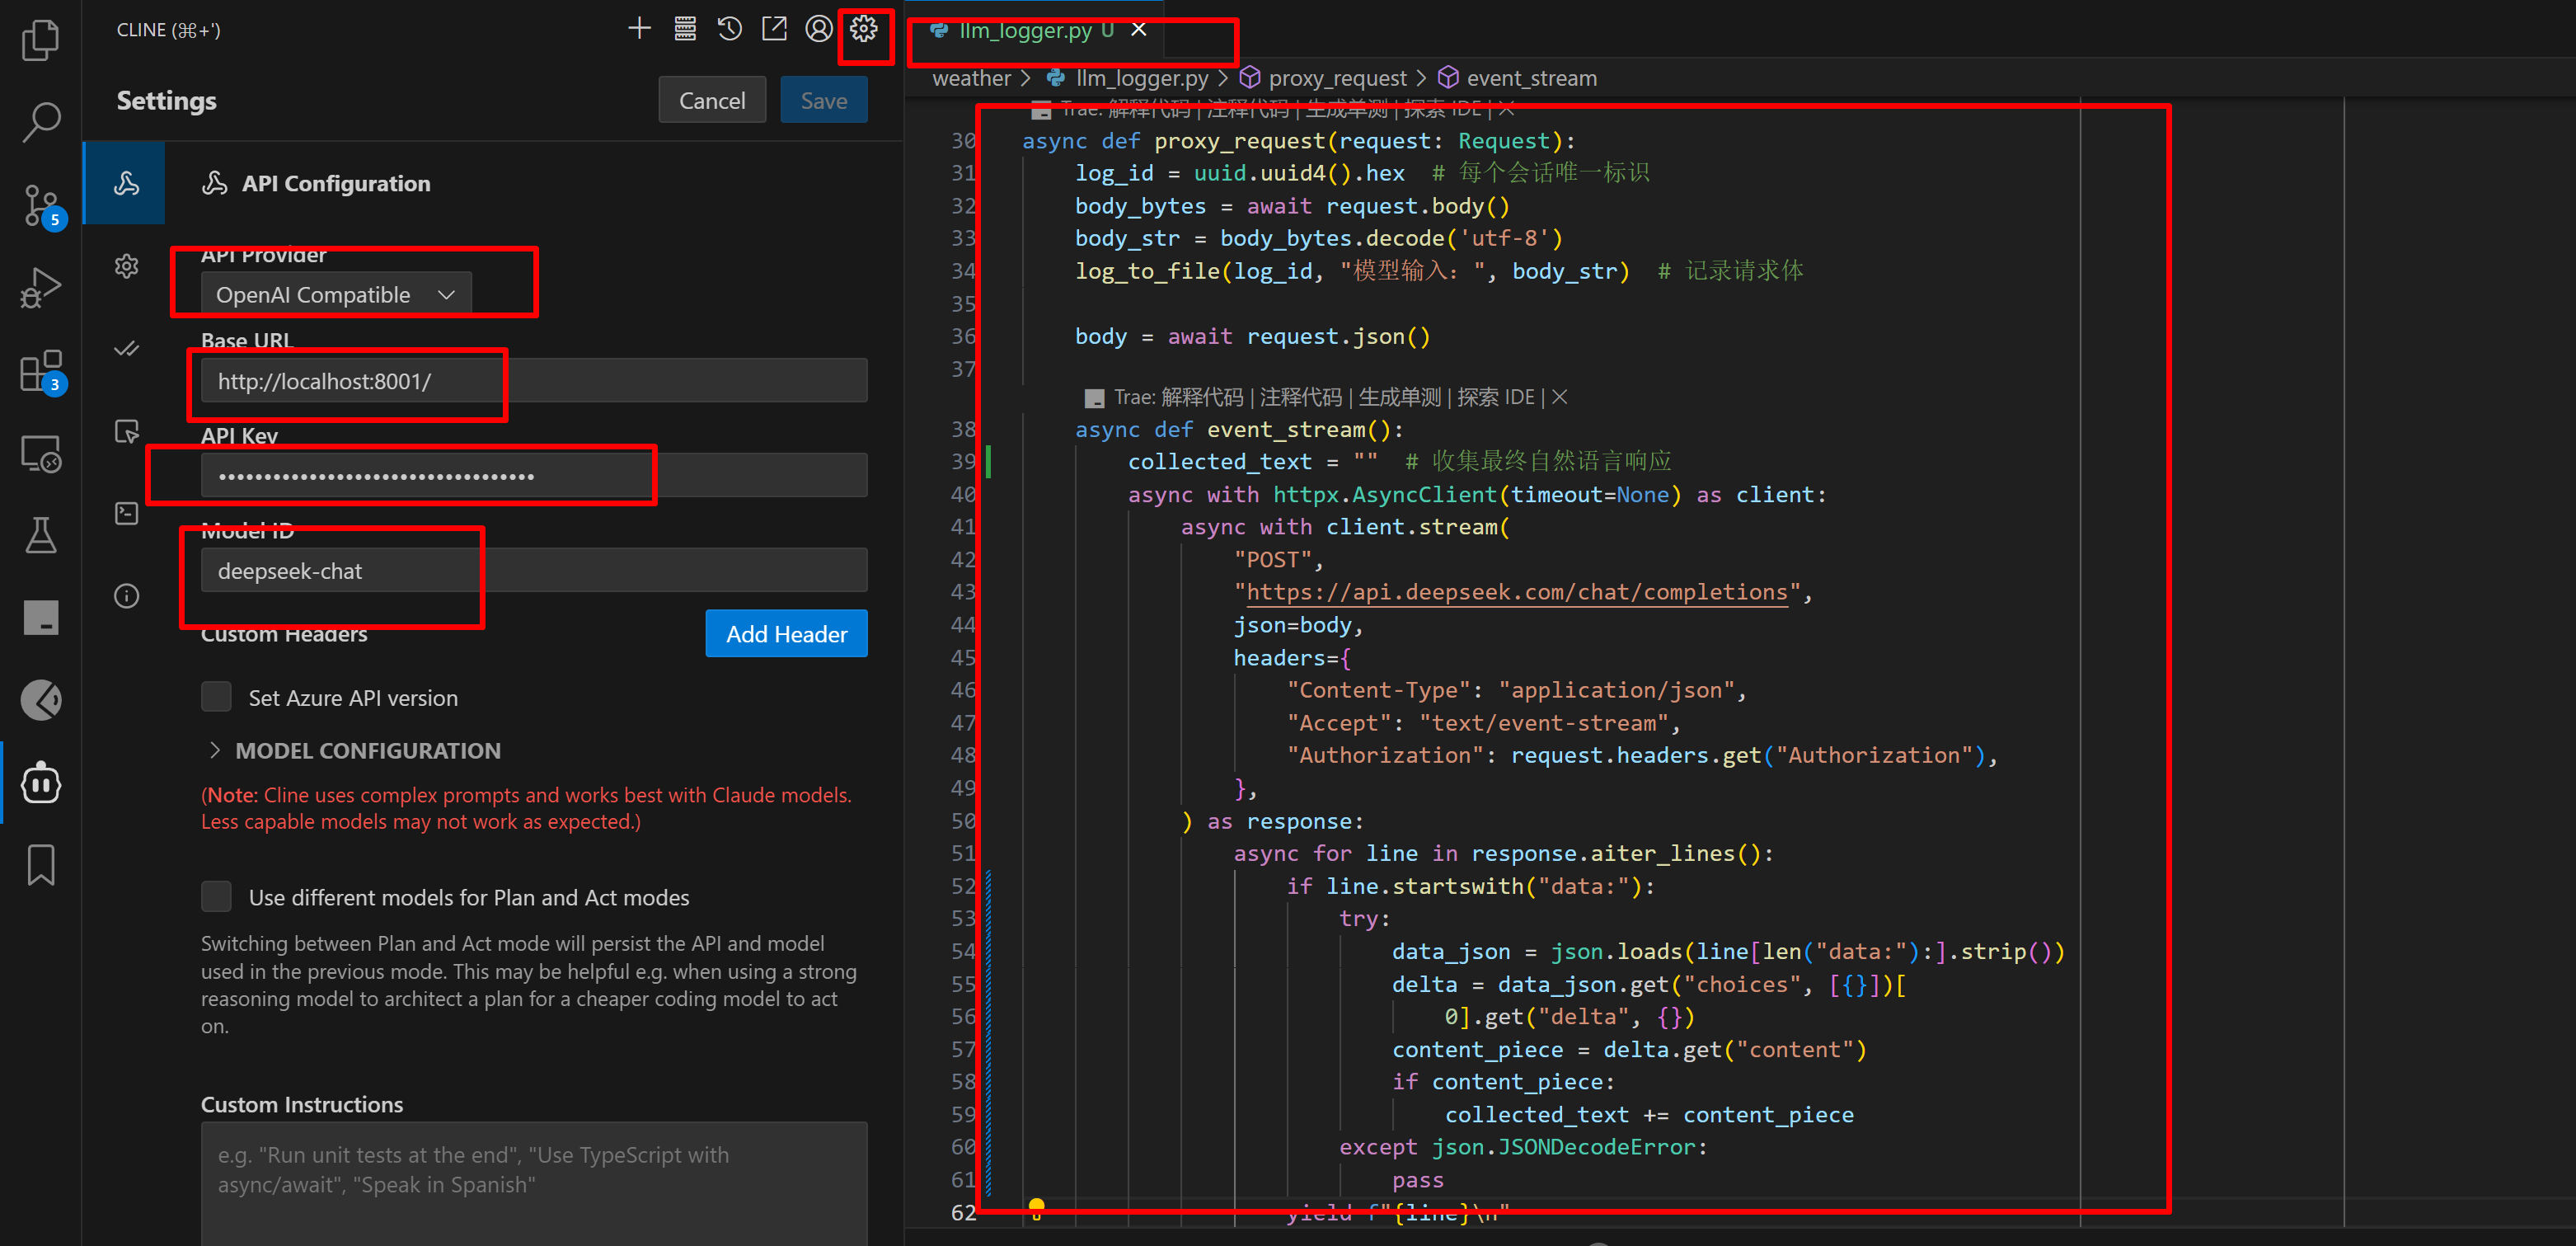Open the Extensions view icon
The image size is (2576, 1246).
[x=40, y=371]
